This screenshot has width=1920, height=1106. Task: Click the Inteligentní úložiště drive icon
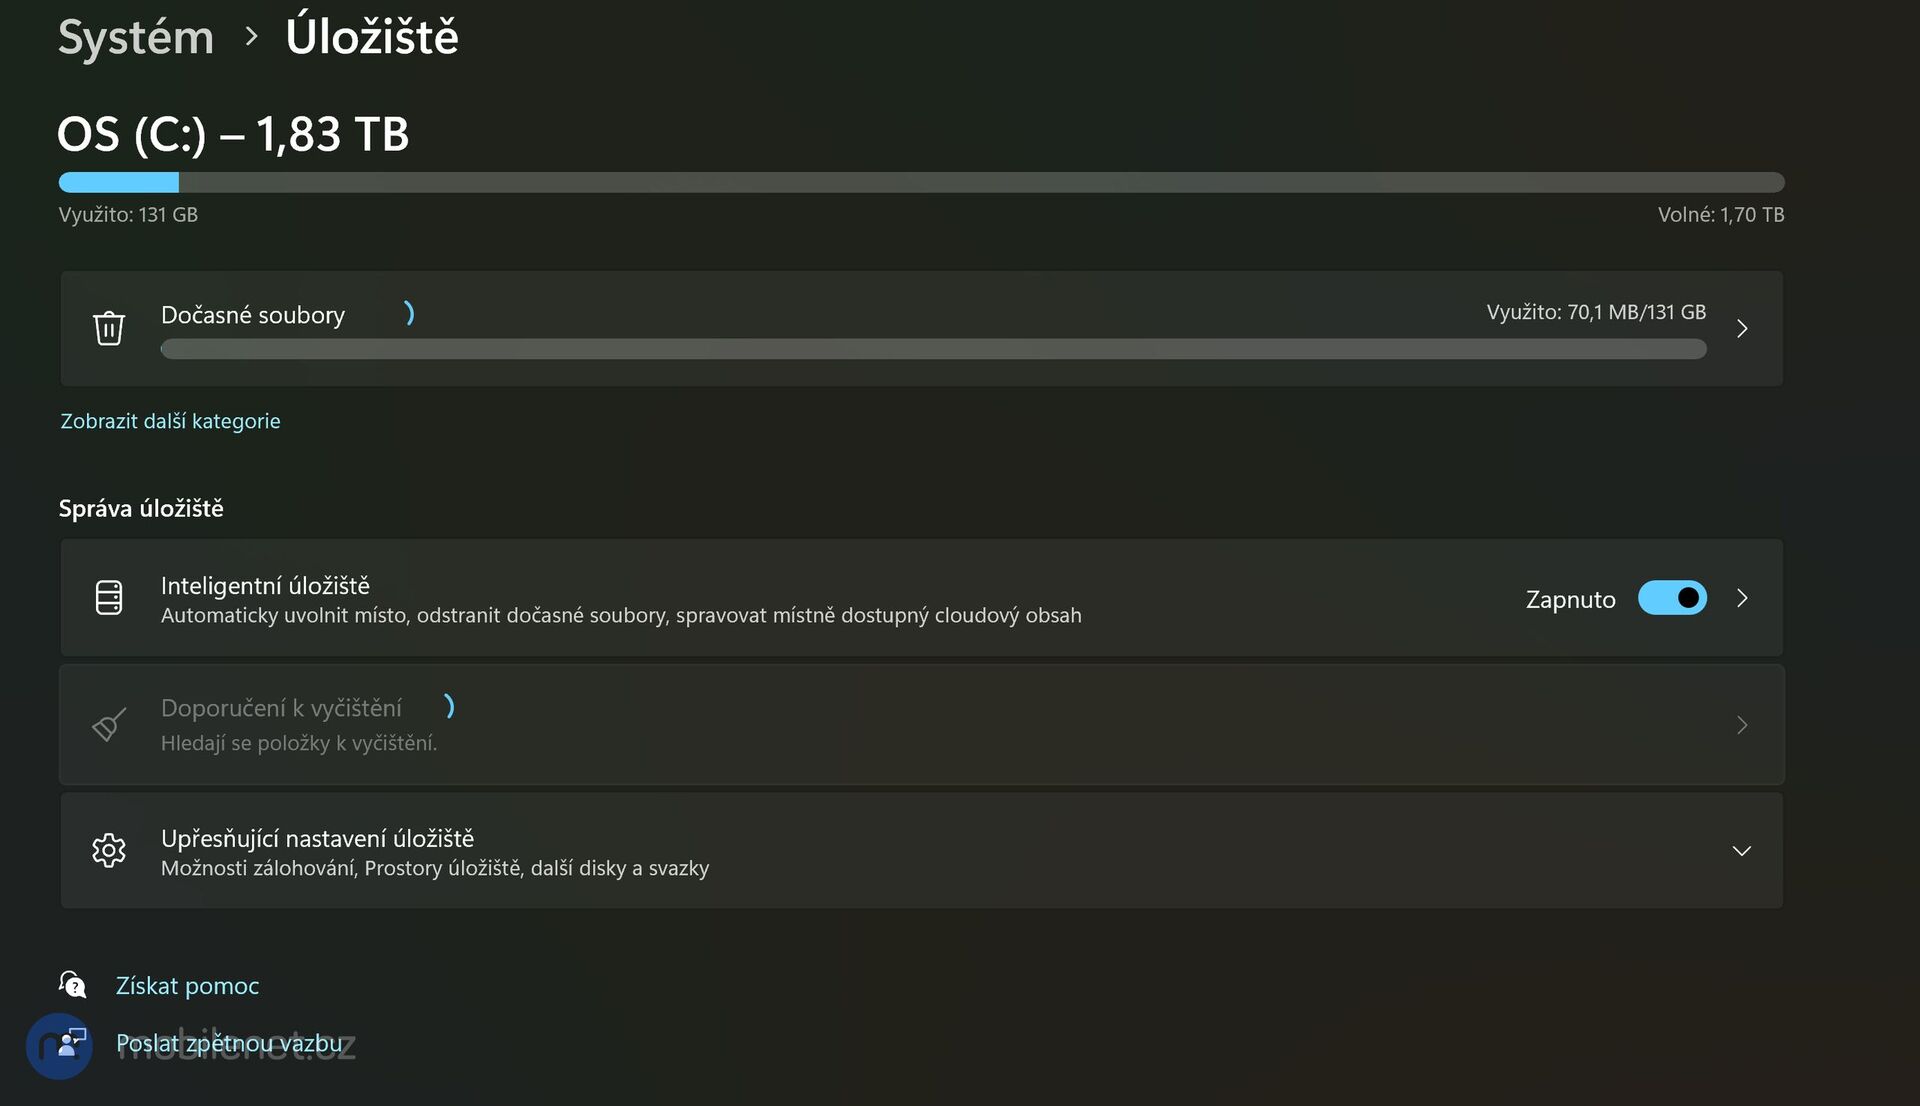coord(109,598)
